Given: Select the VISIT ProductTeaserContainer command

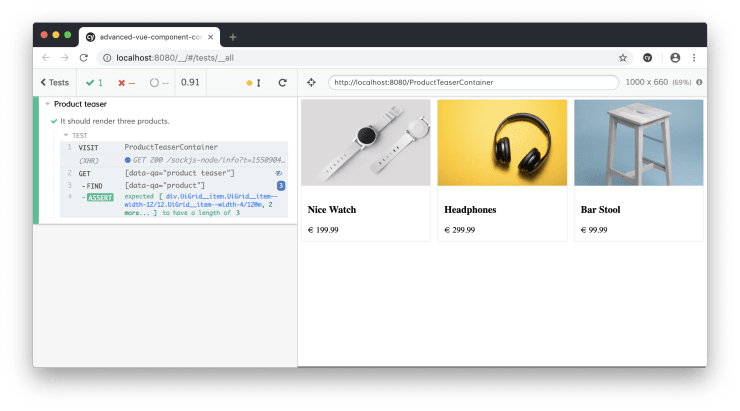Looking at the screenshot, I should (x=170, y=147).
